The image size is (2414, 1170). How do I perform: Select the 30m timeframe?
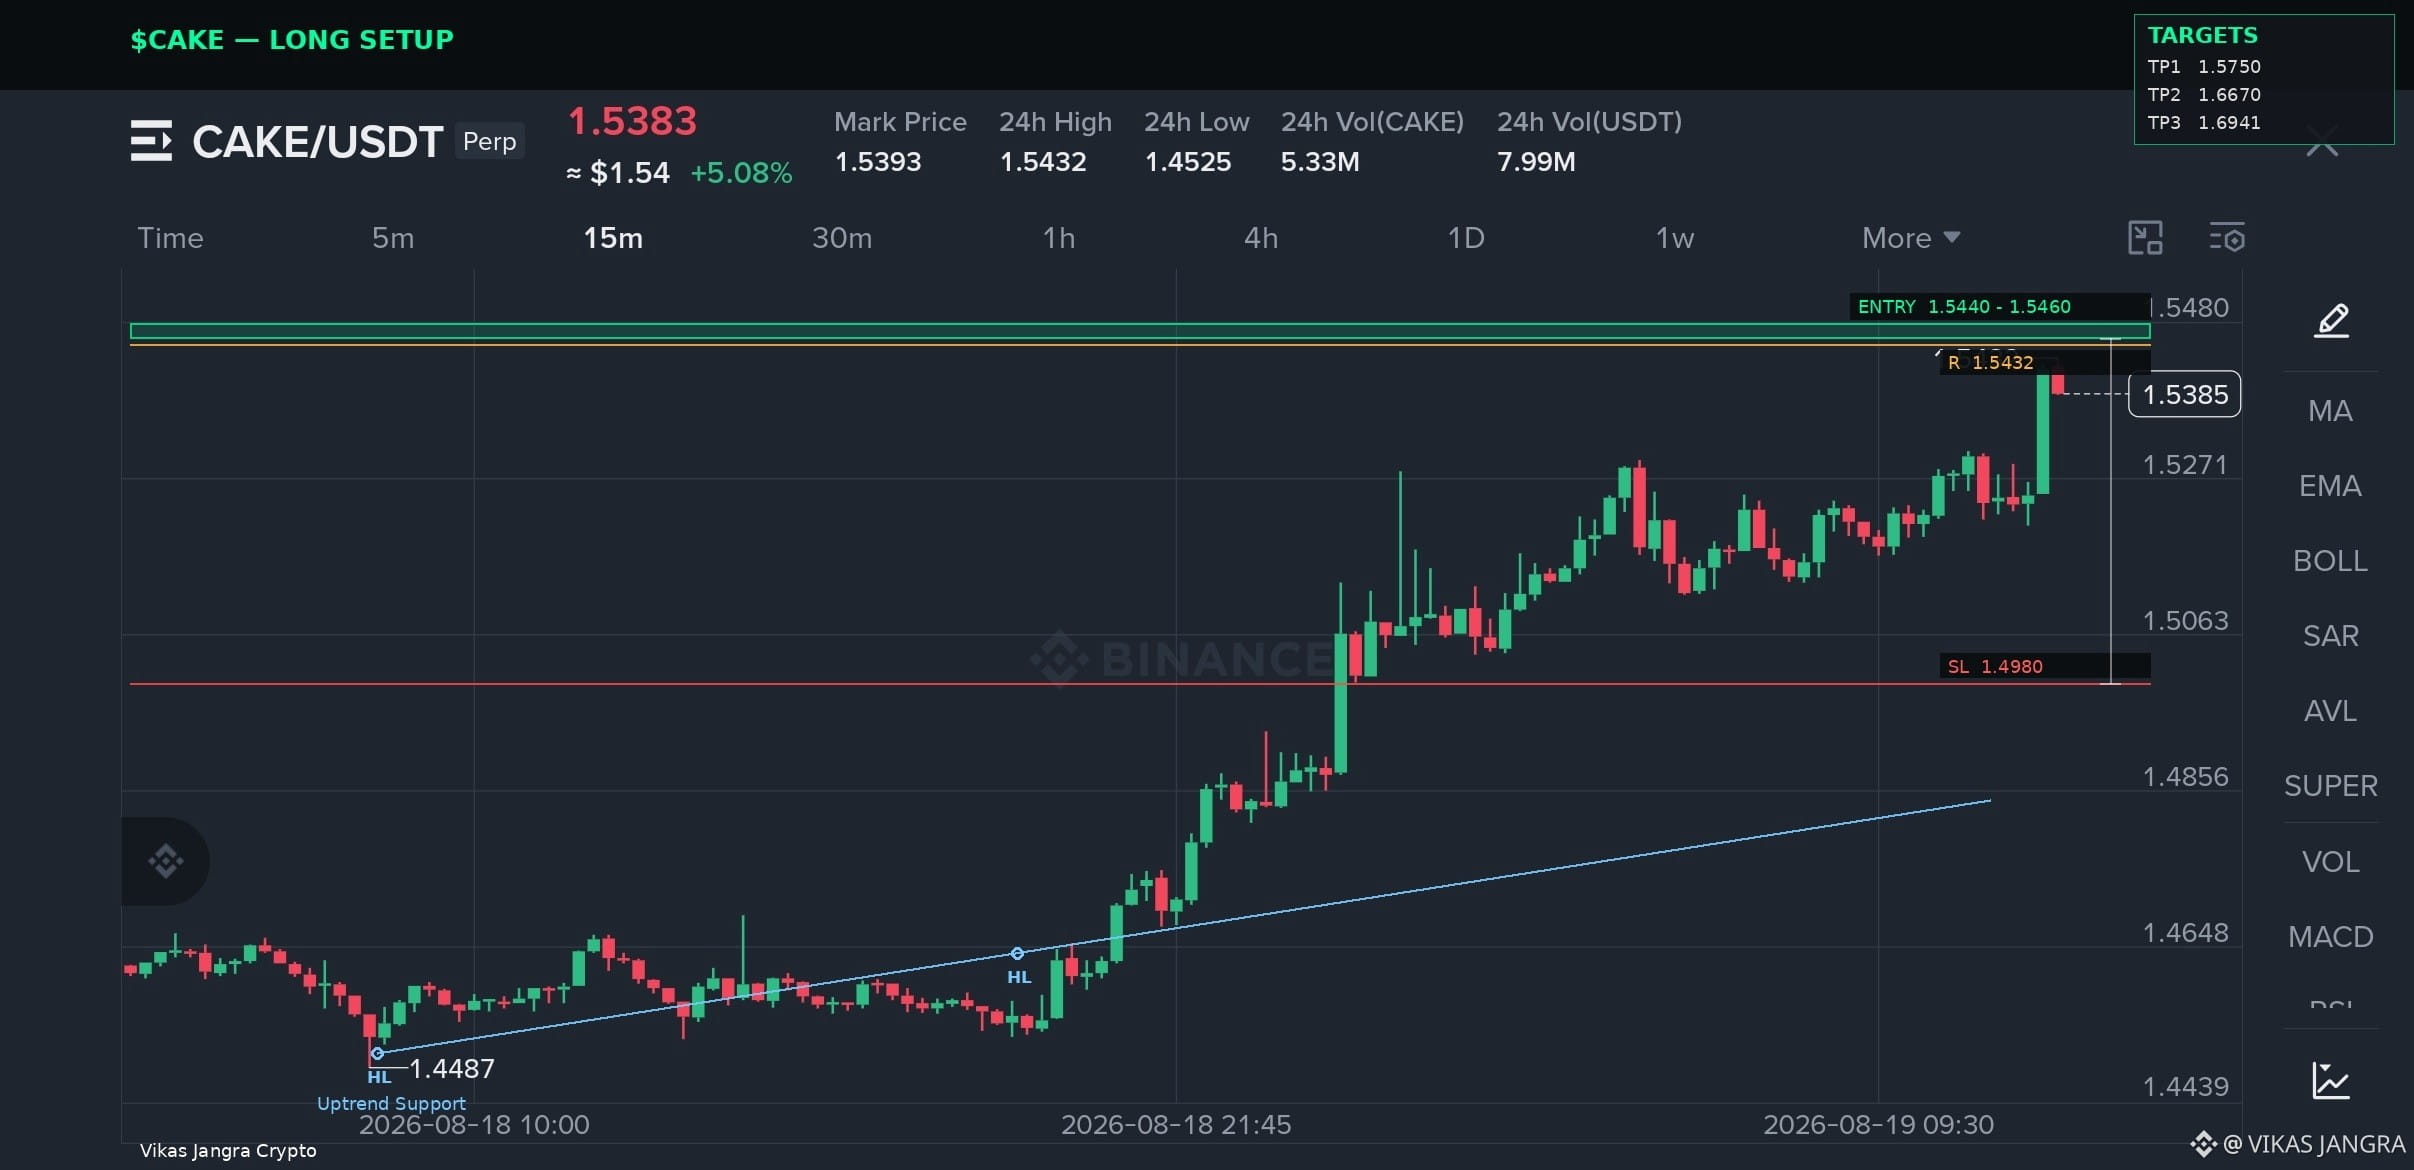tap(842, 238)
